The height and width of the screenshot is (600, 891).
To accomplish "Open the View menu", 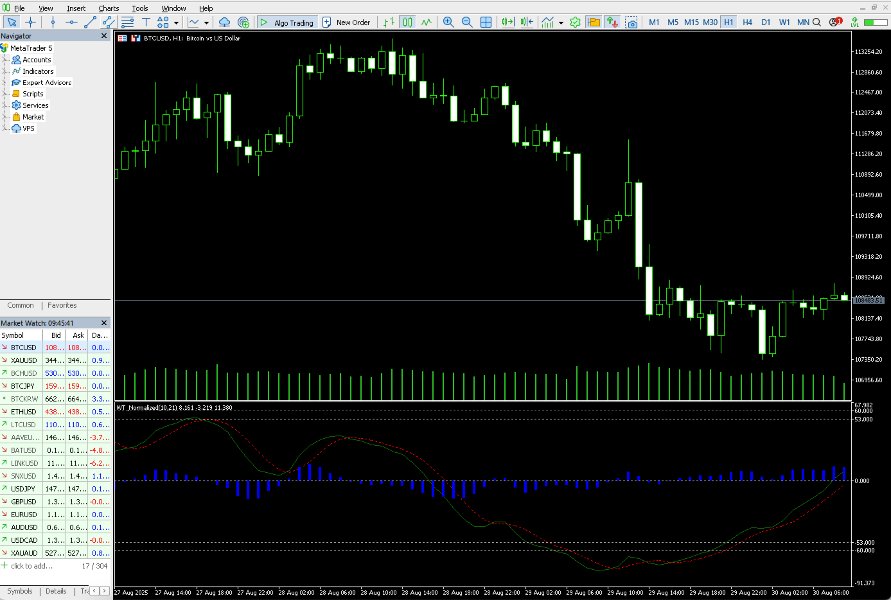I will point(45,8).
